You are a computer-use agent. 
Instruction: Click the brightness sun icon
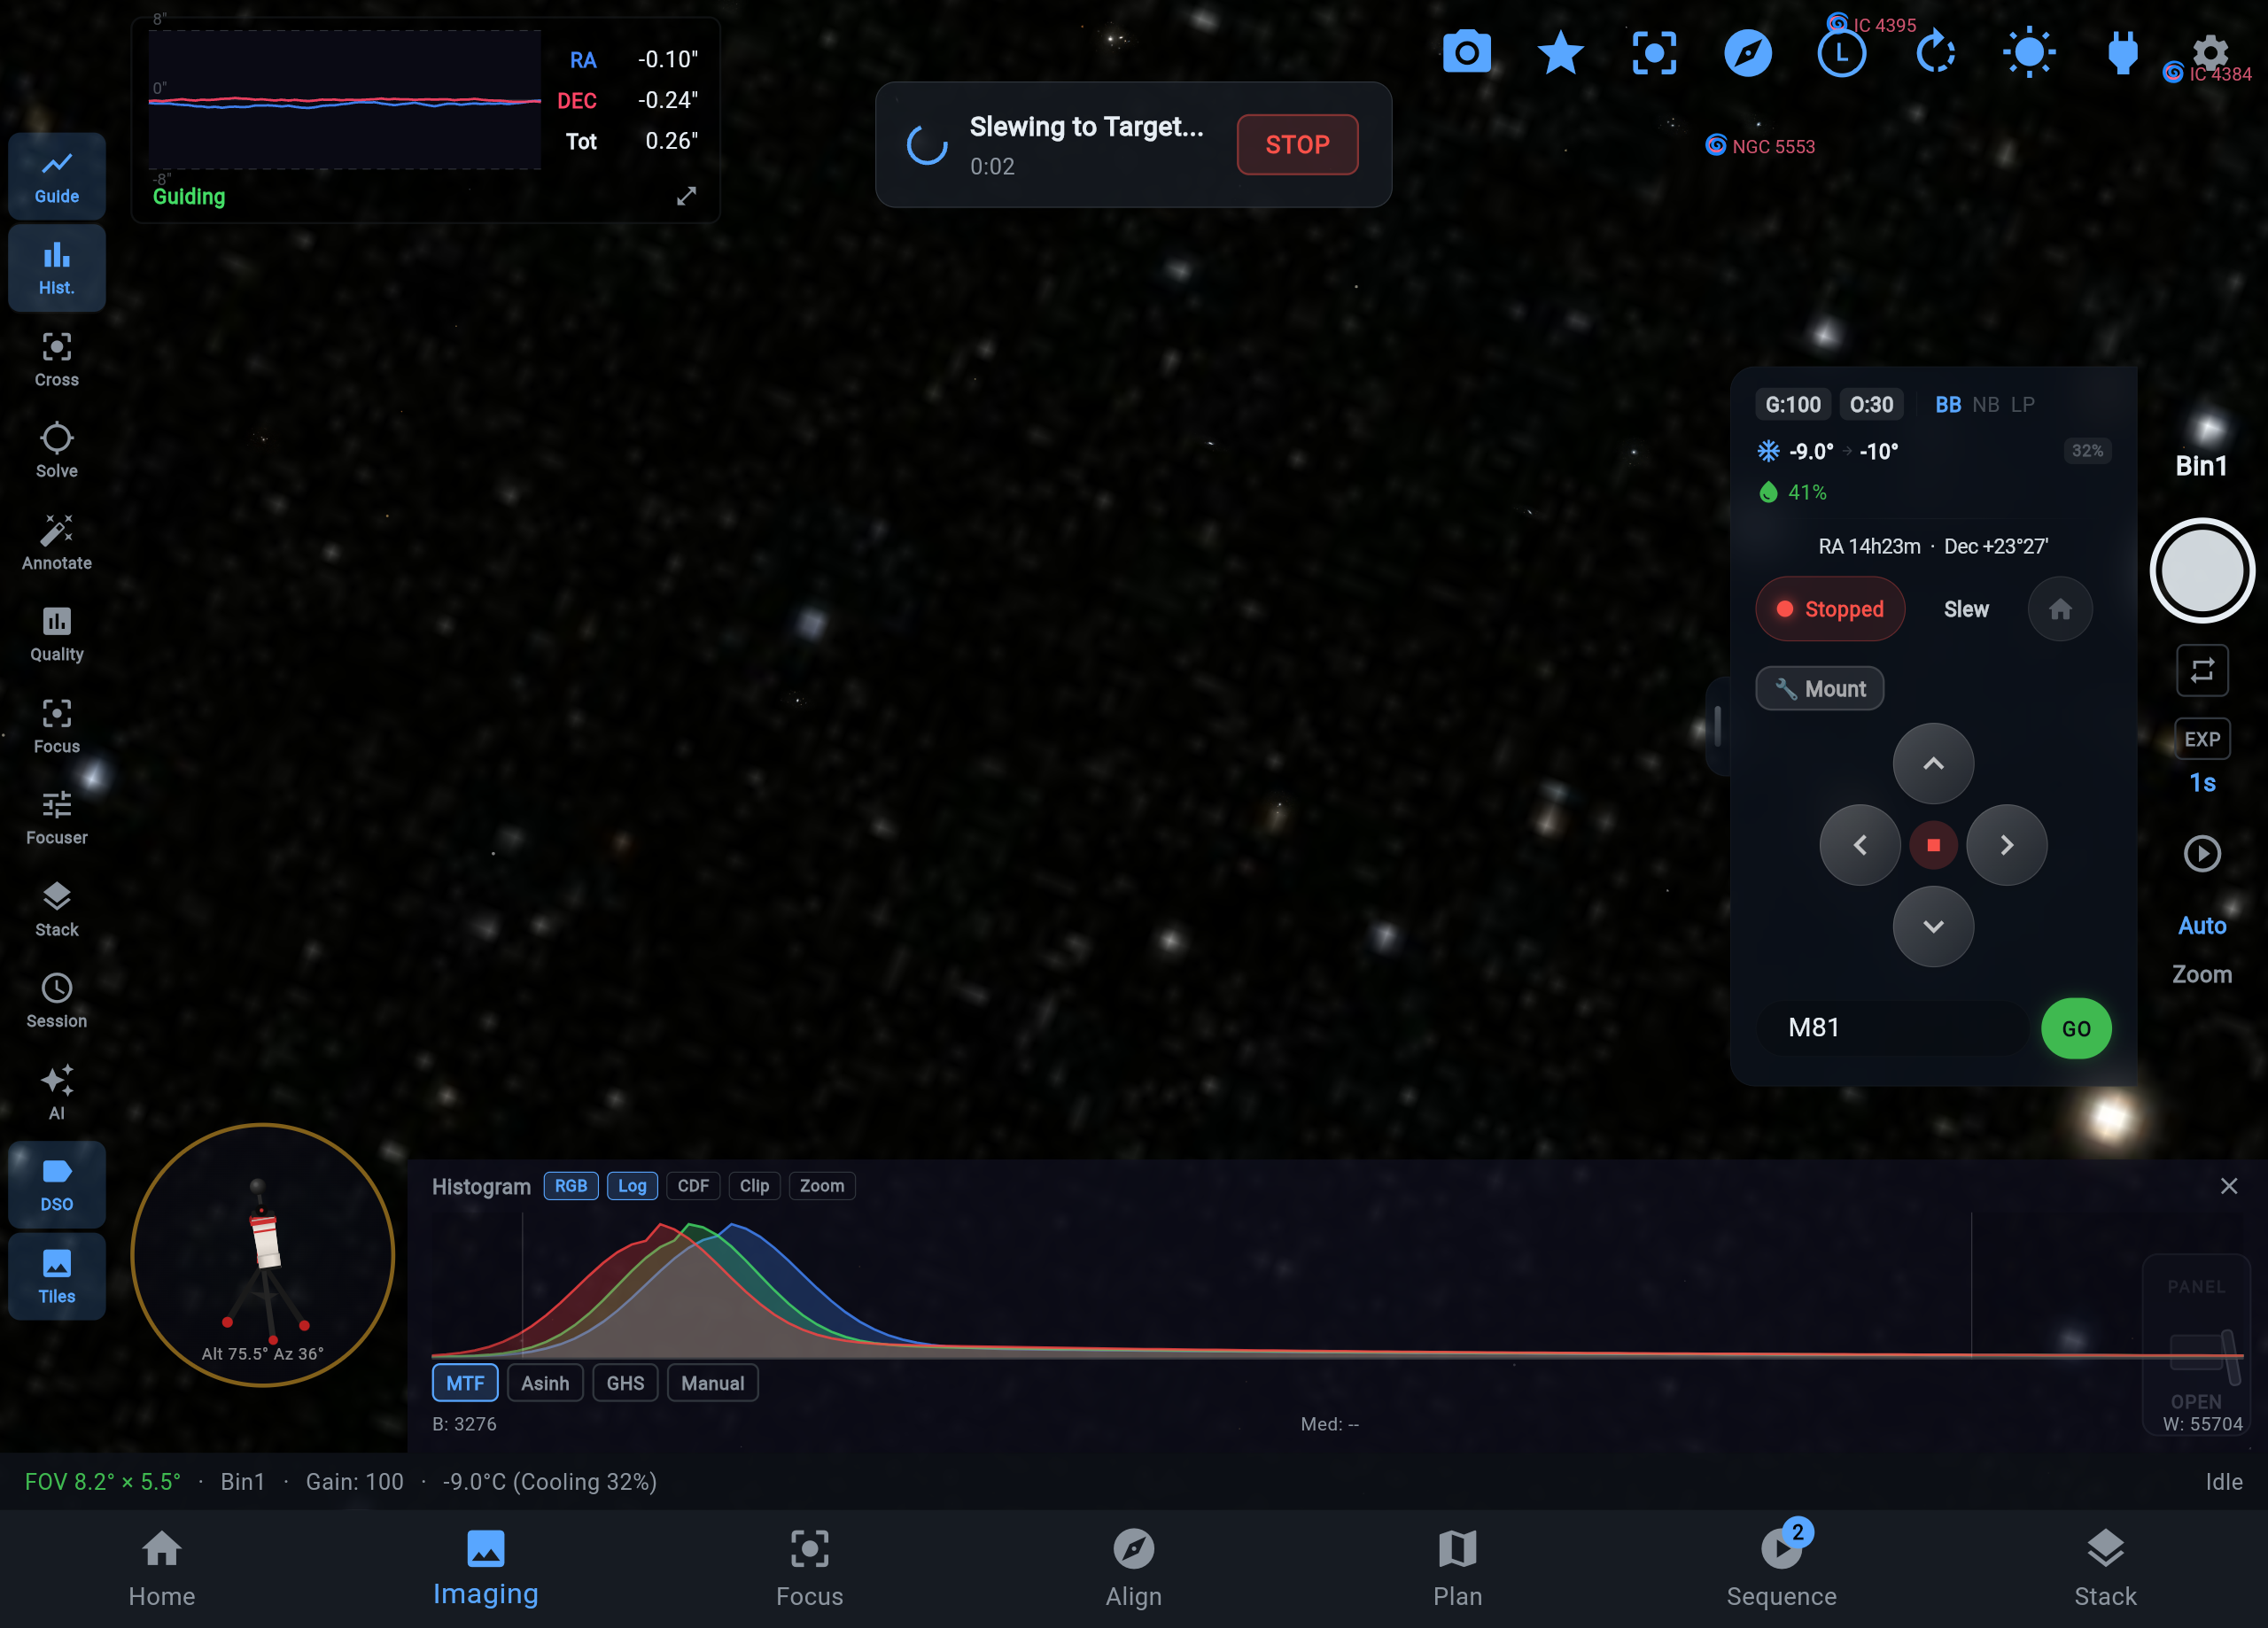[2029, 52]
